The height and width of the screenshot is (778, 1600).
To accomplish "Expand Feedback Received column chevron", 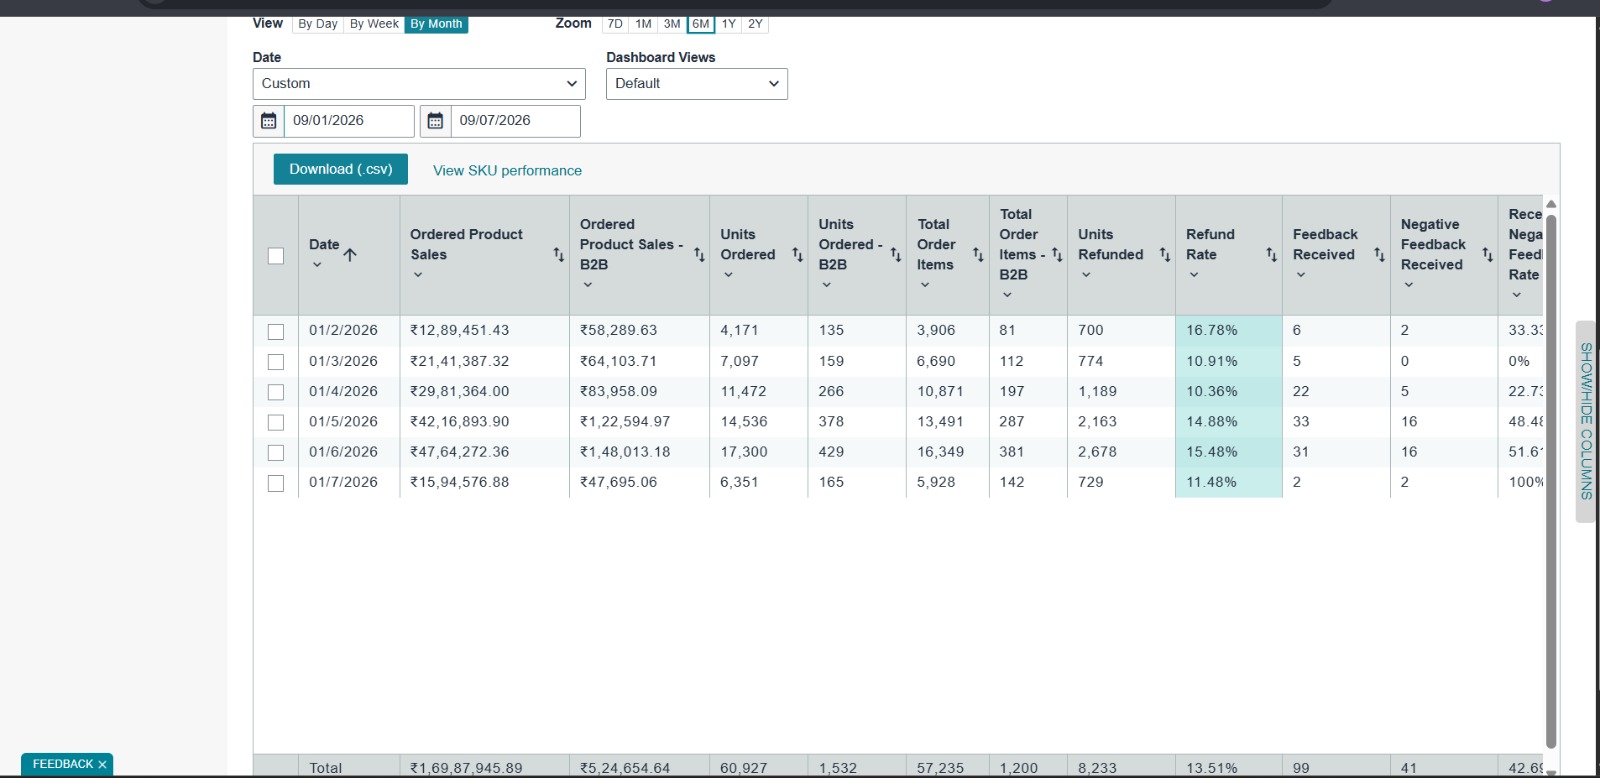I will [x=1301, y=275].
